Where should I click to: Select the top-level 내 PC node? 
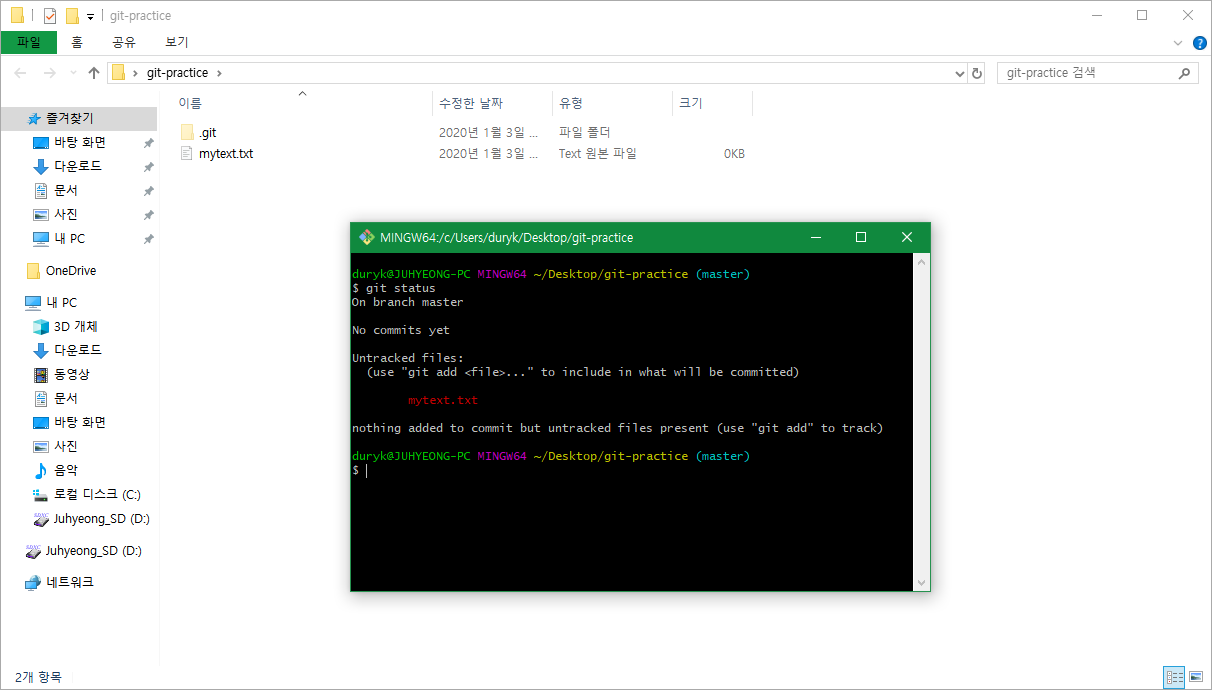[x=61, y=303]
